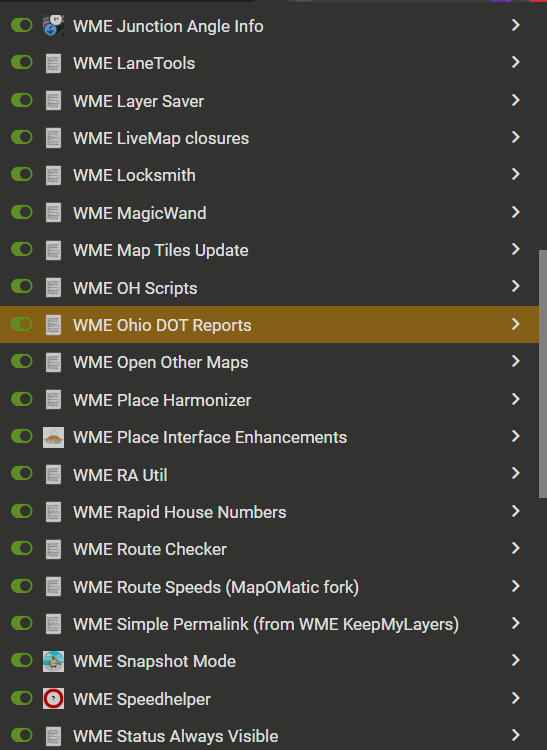Viewport: 547px width, 750px height.
Task: Open WME RA Util submenu chevron
Action: point(515,474)
